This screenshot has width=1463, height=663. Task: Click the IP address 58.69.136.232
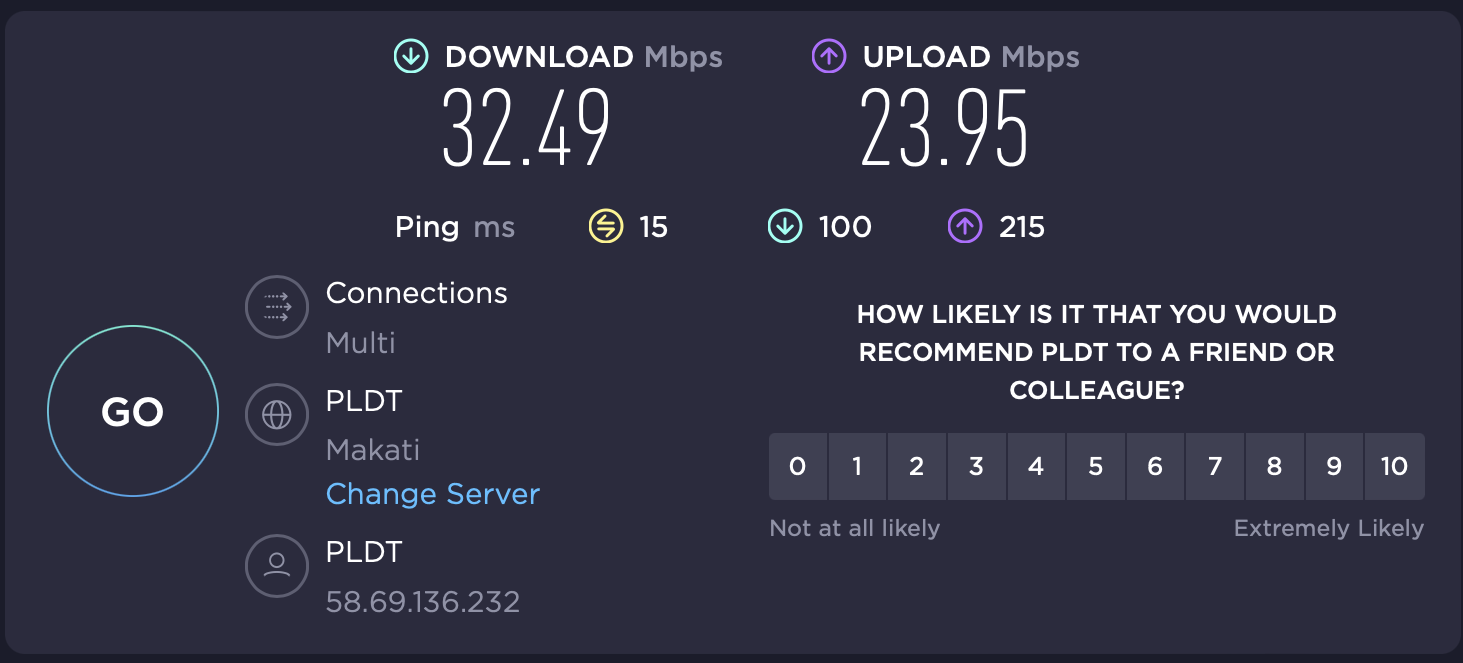[423, 602]
